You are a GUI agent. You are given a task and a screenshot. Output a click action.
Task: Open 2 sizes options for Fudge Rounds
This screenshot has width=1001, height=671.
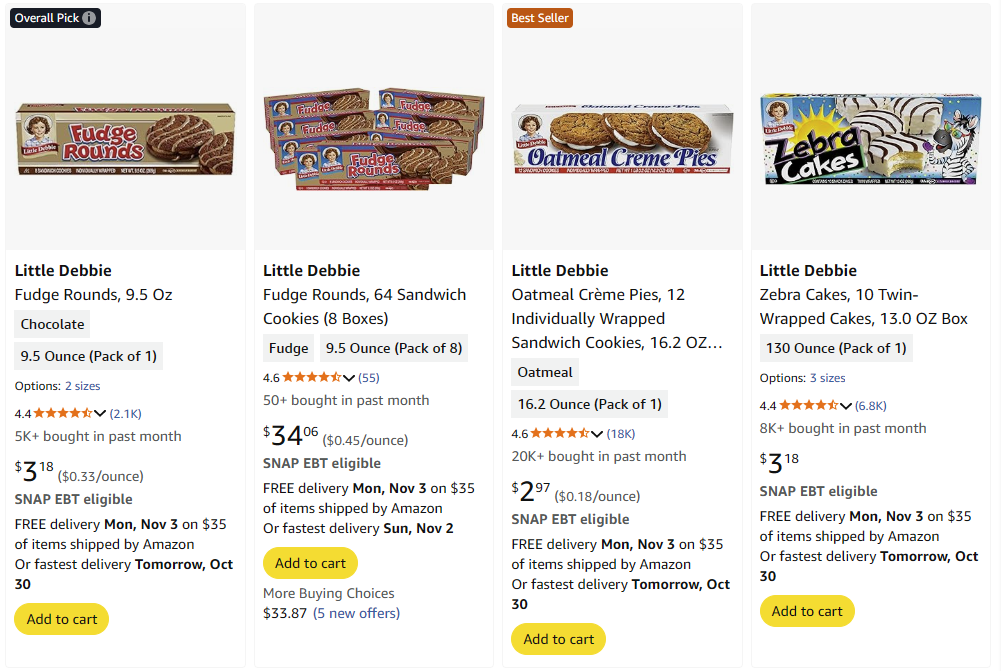(82, 386)
